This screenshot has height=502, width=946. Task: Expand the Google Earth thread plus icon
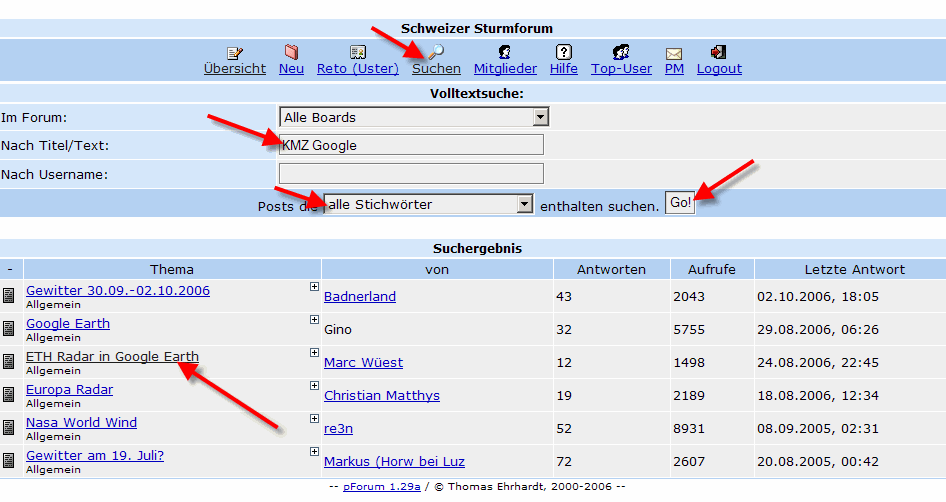coord(314,320)
